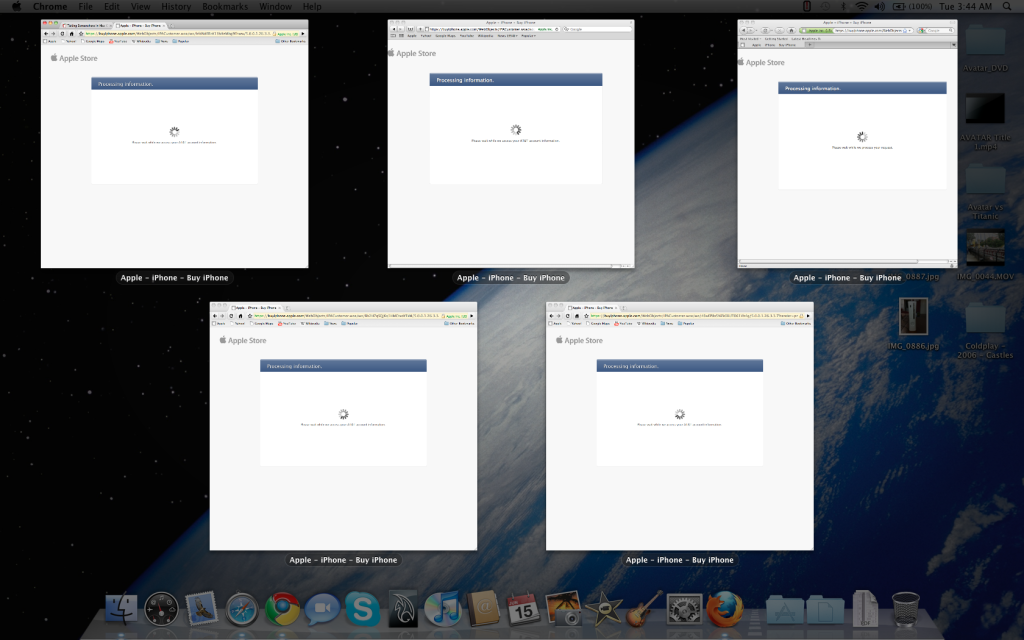
Task: Open the Chrome application menu
Action: click(x=50, y=7)
